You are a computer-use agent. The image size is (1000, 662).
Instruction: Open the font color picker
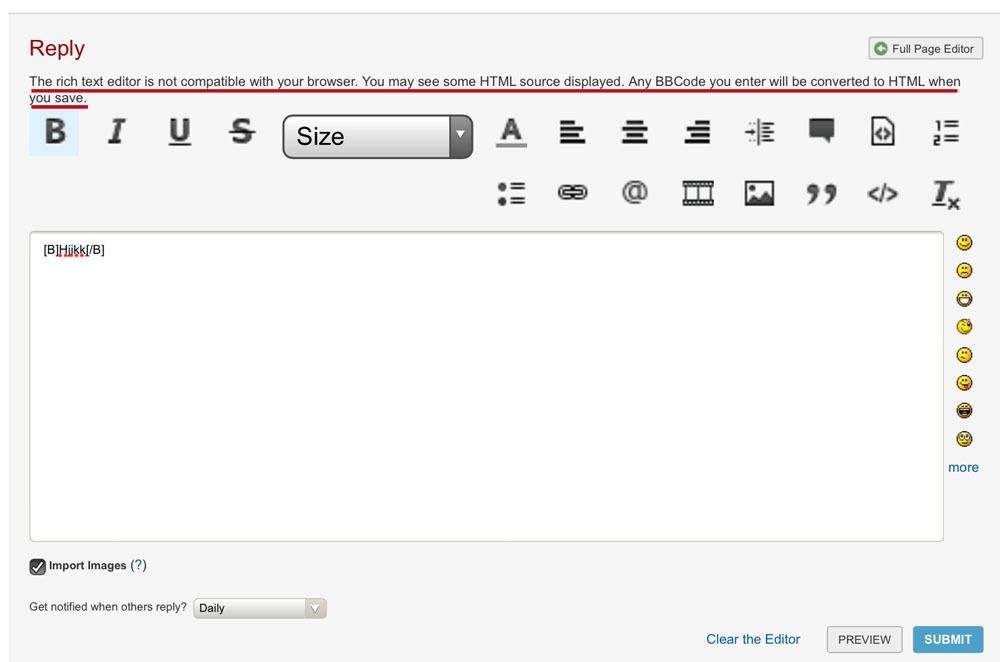(x=511, y=132)
